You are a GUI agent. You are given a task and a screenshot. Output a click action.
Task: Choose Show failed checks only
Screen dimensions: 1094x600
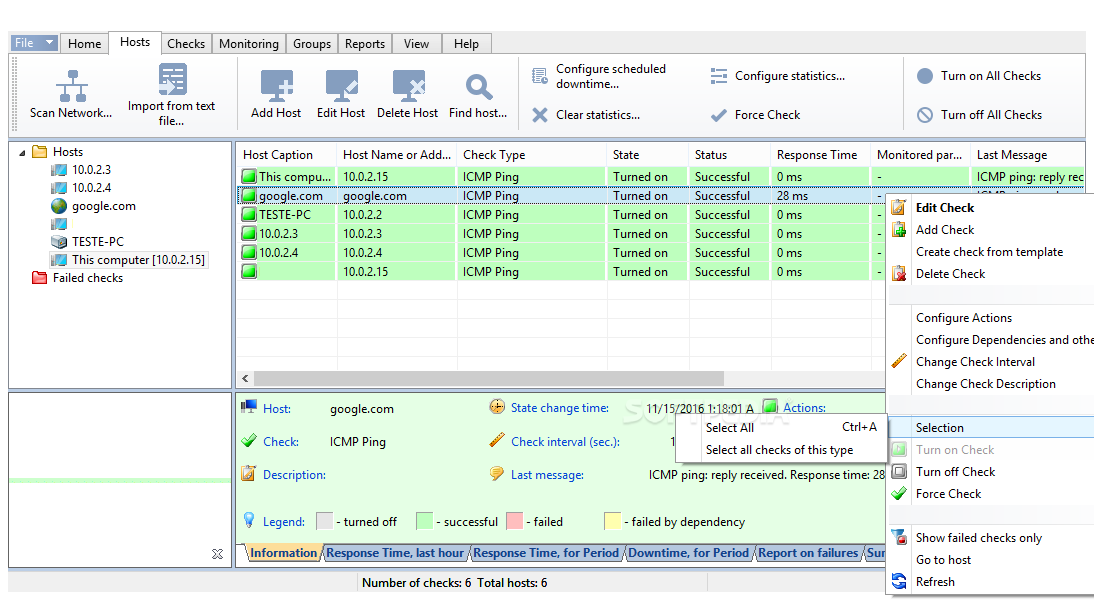[978, 538]
